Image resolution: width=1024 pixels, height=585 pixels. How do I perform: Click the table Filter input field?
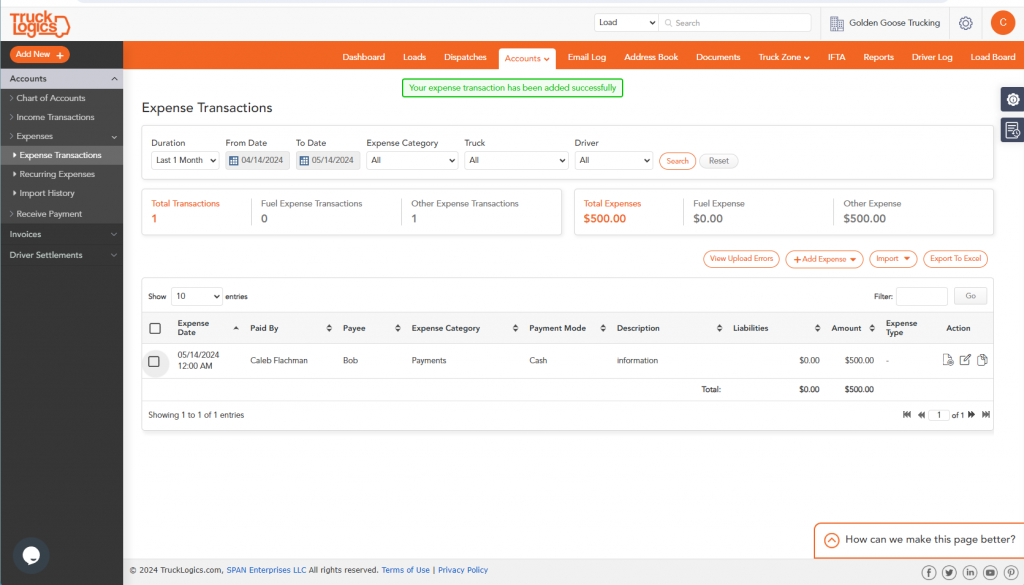point(921,296)
